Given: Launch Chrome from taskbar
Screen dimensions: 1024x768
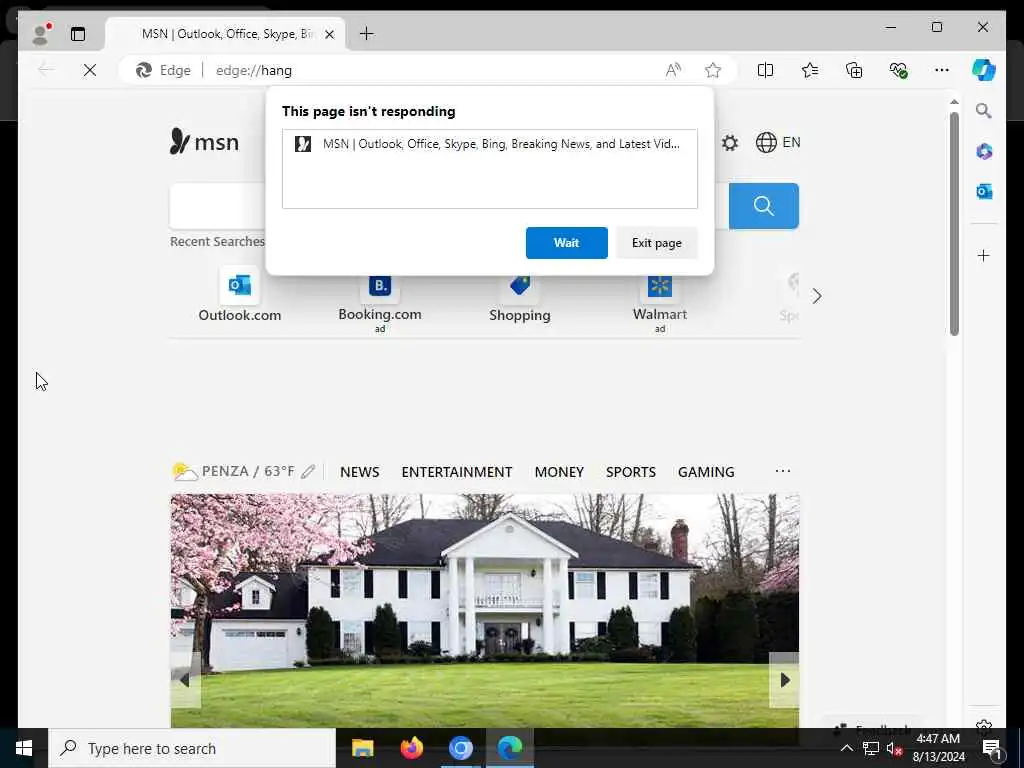Looking at the screenshot, I should [x=460, y=748].
